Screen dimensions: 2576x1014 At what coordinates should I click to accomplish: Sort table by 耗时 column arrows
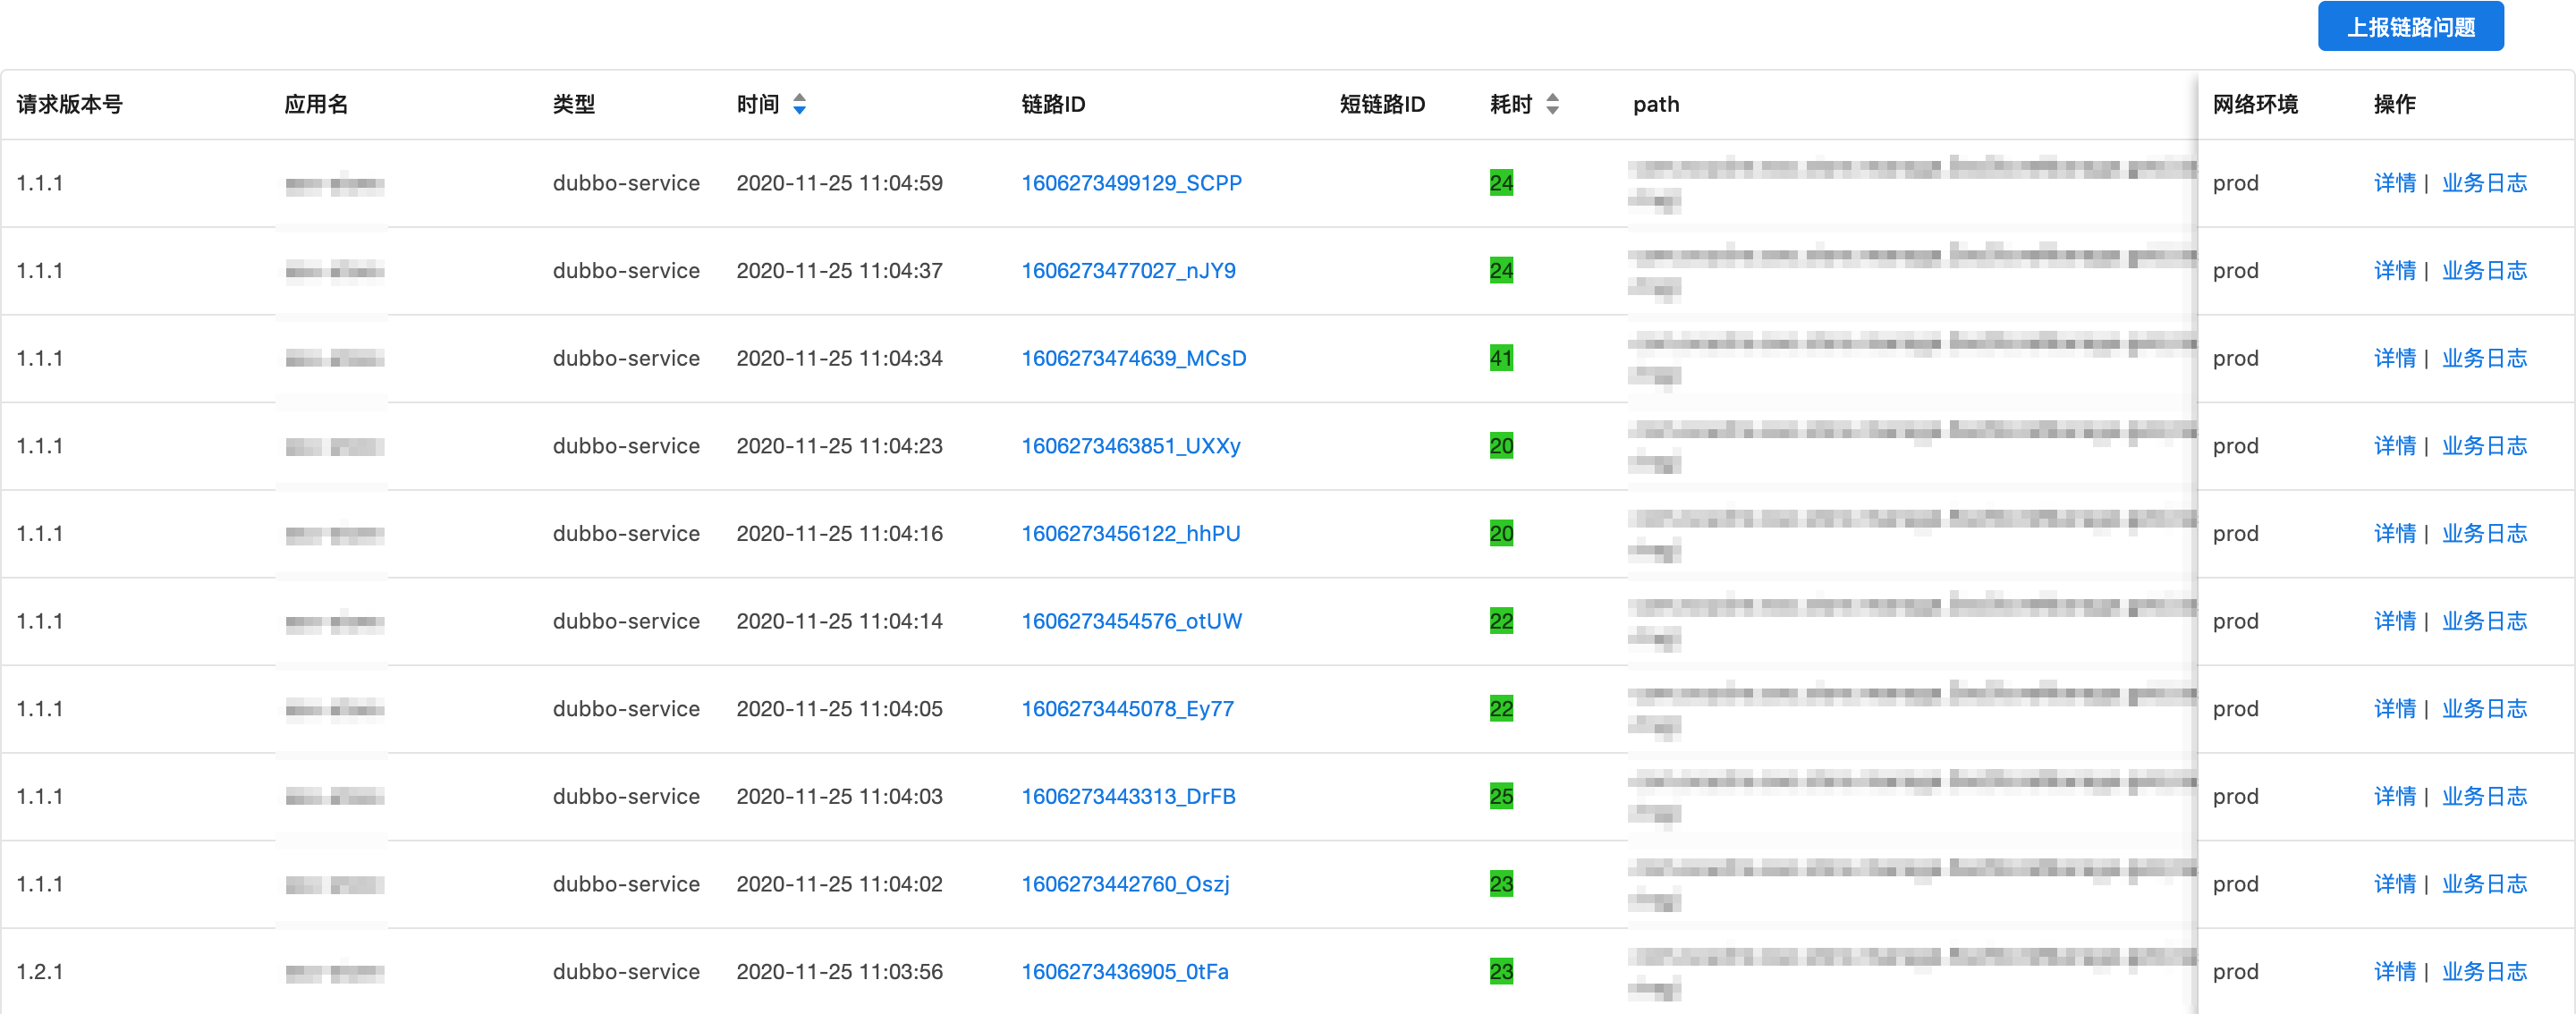tap(1552, 104)
